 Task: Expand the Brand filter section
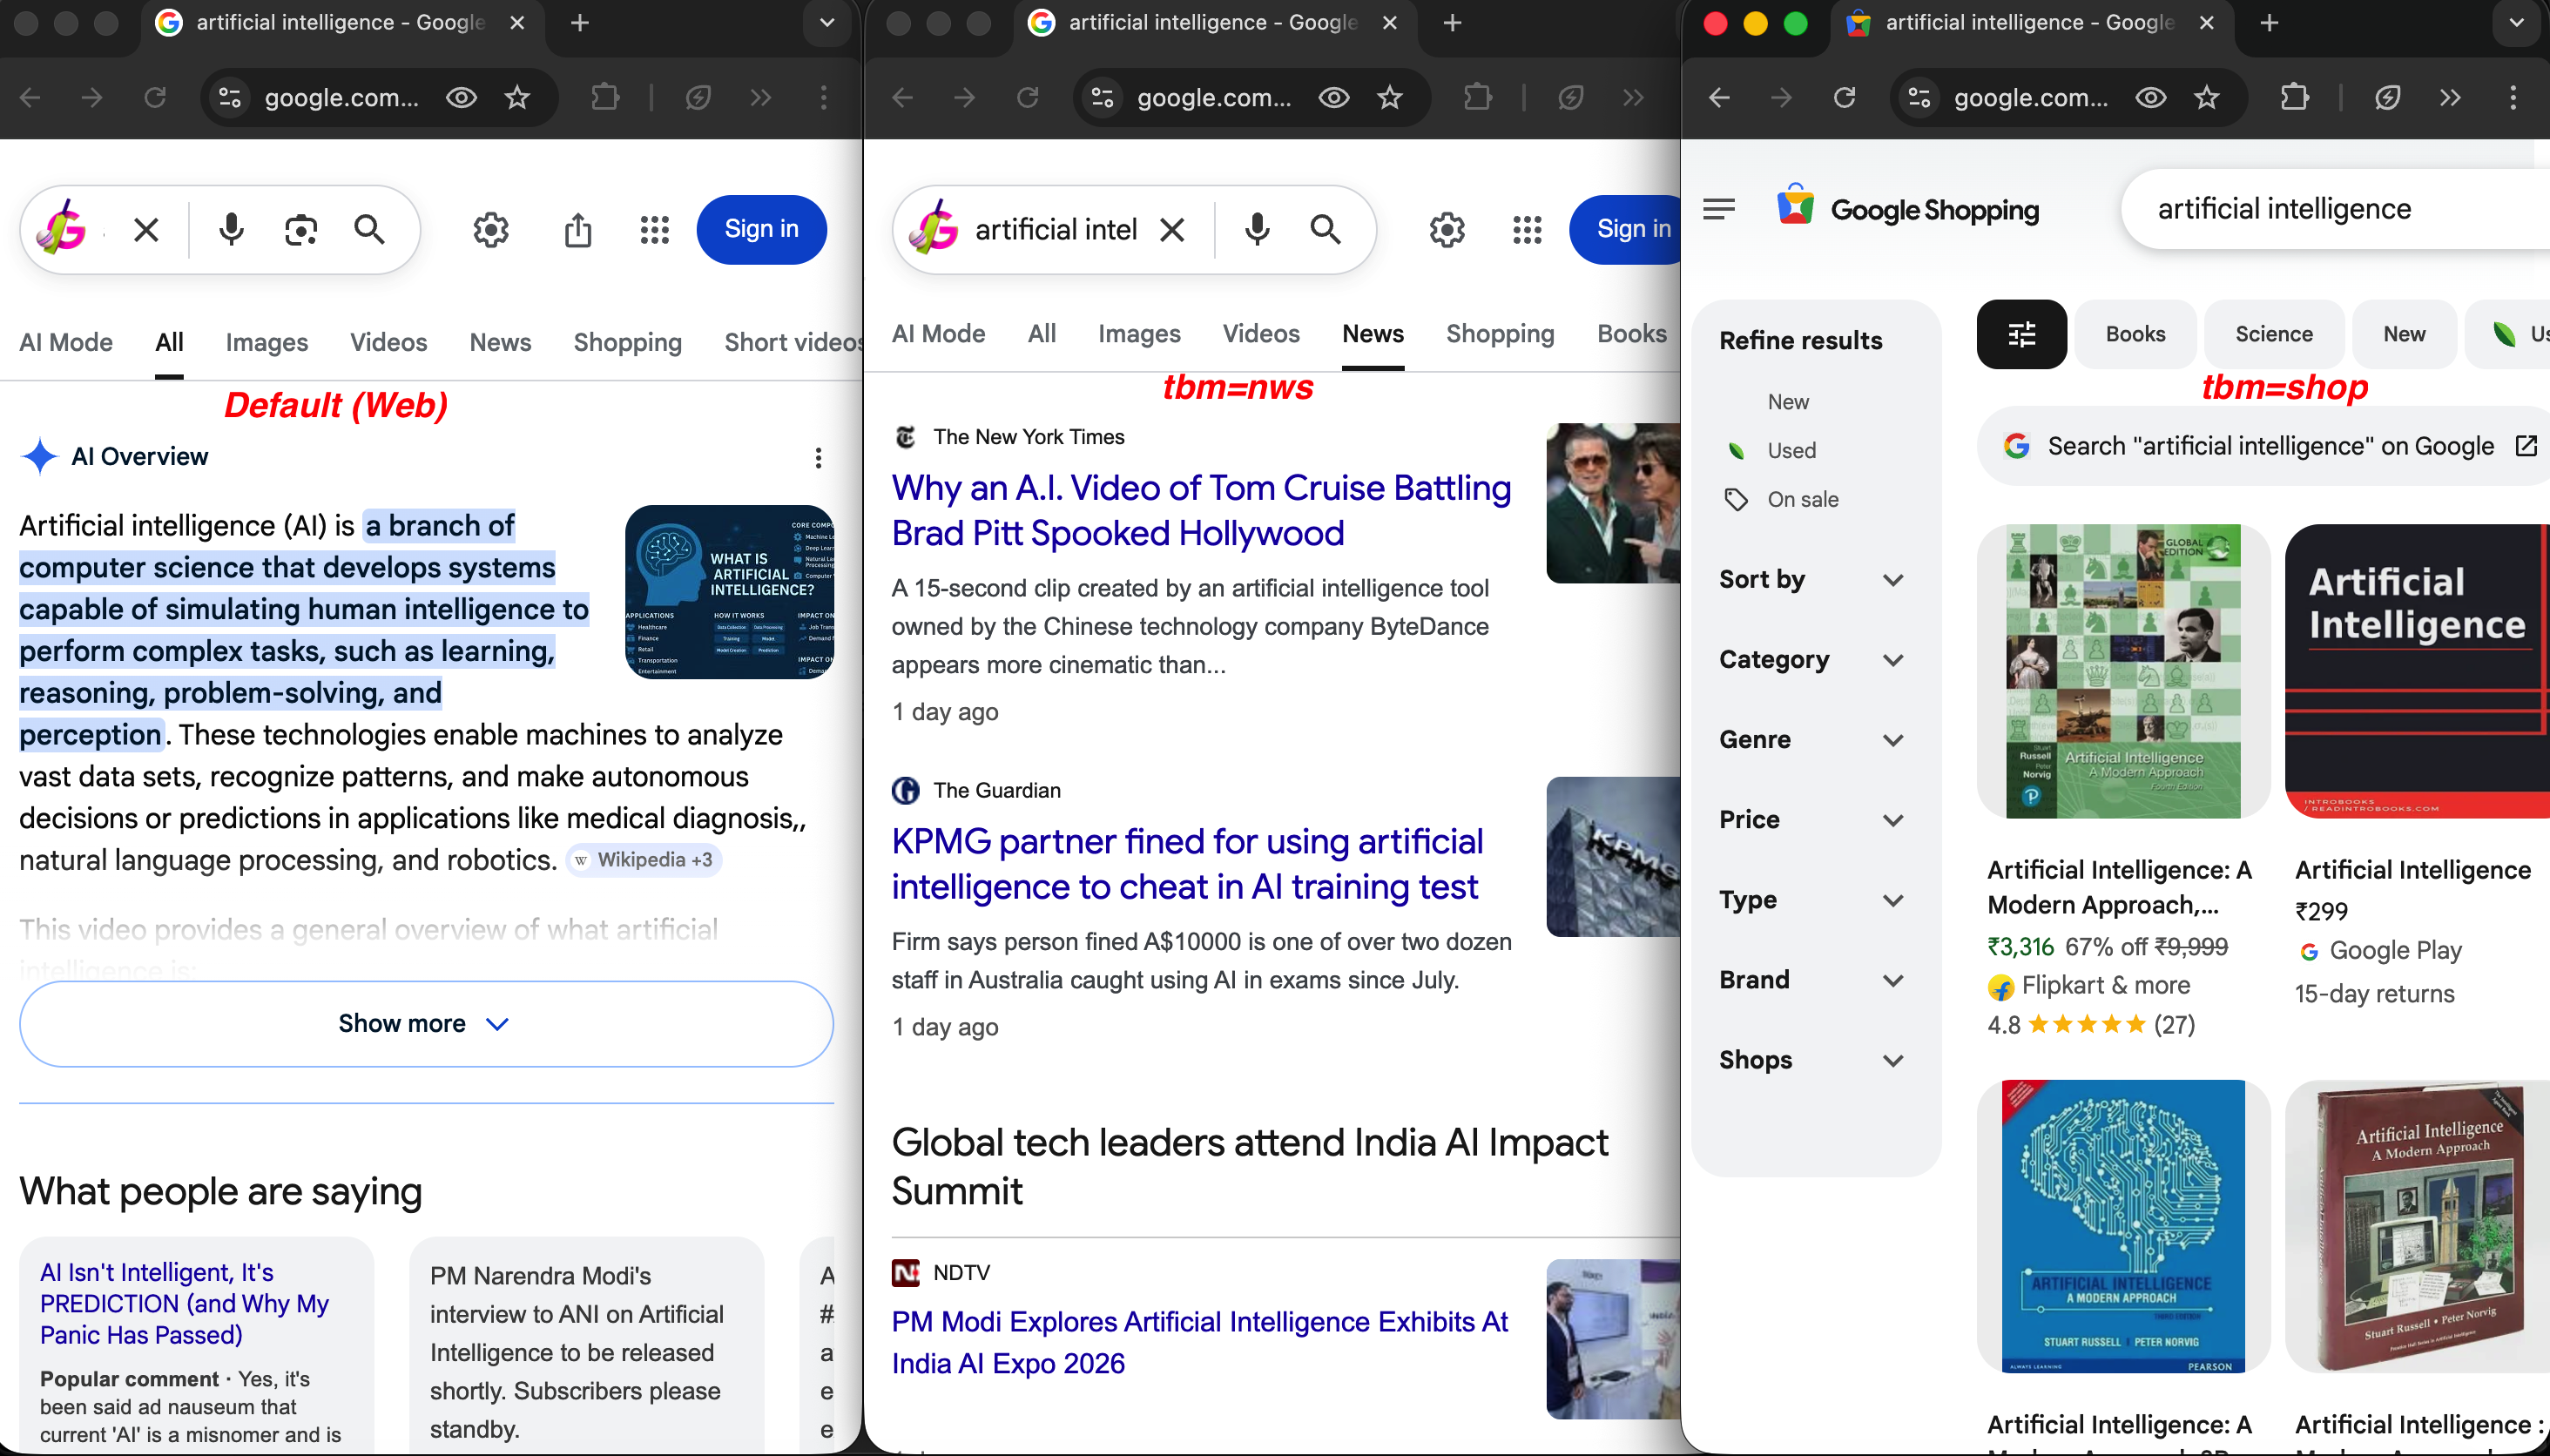(1810, 980)
